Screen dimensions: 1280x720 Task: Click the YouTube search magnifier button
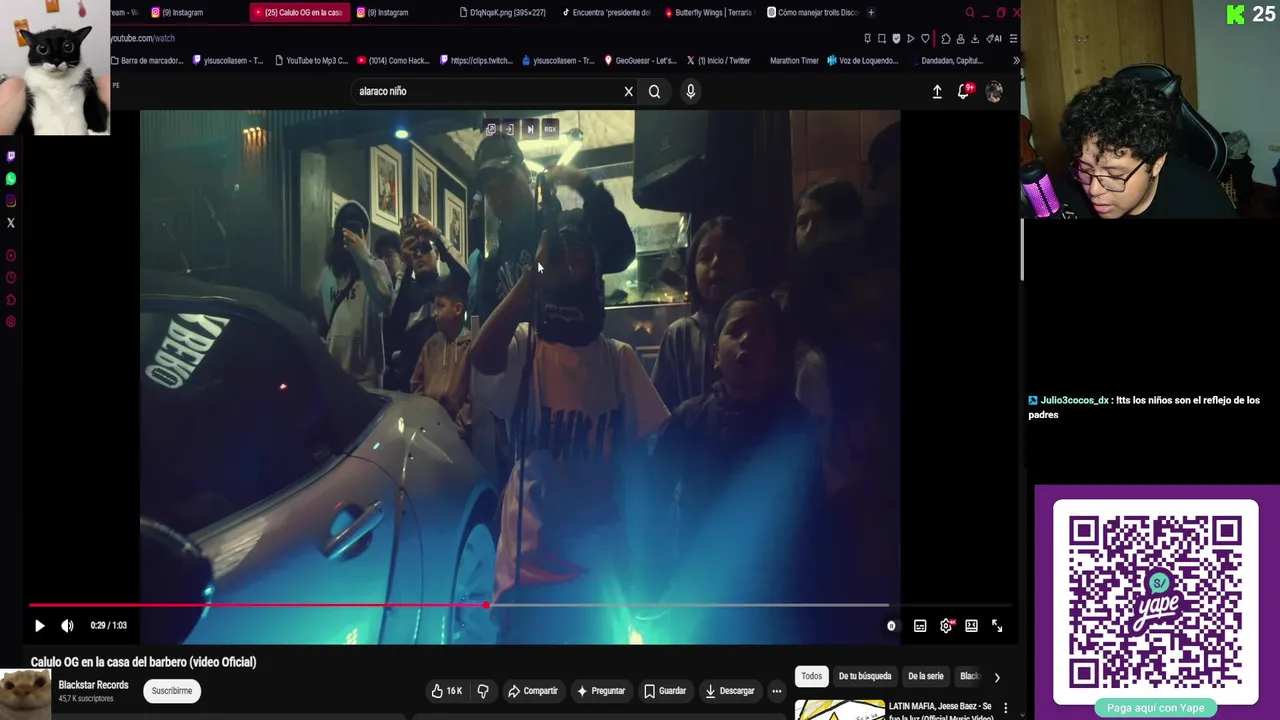(654, 91)
